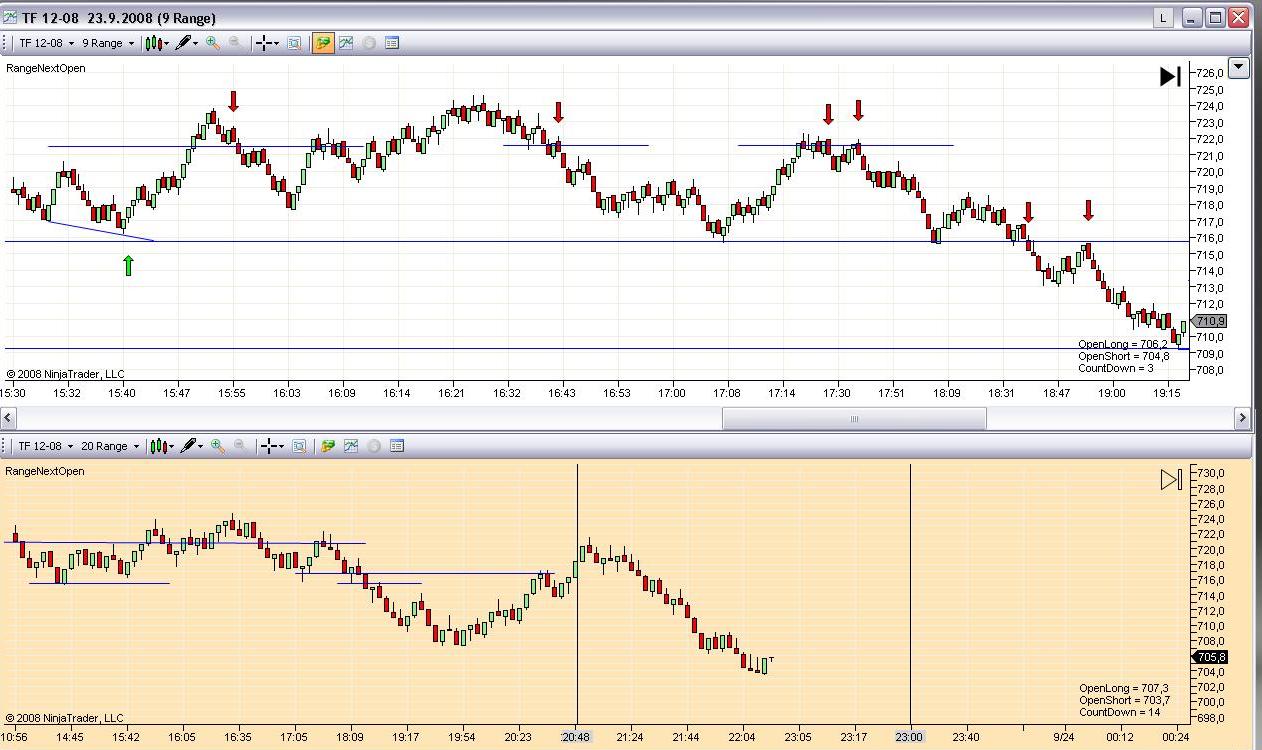This screenshot has height=750, width=1262.
Task: Toggle Chart Trader icon in bottom toolbar
Action: [x=327, y=446]
